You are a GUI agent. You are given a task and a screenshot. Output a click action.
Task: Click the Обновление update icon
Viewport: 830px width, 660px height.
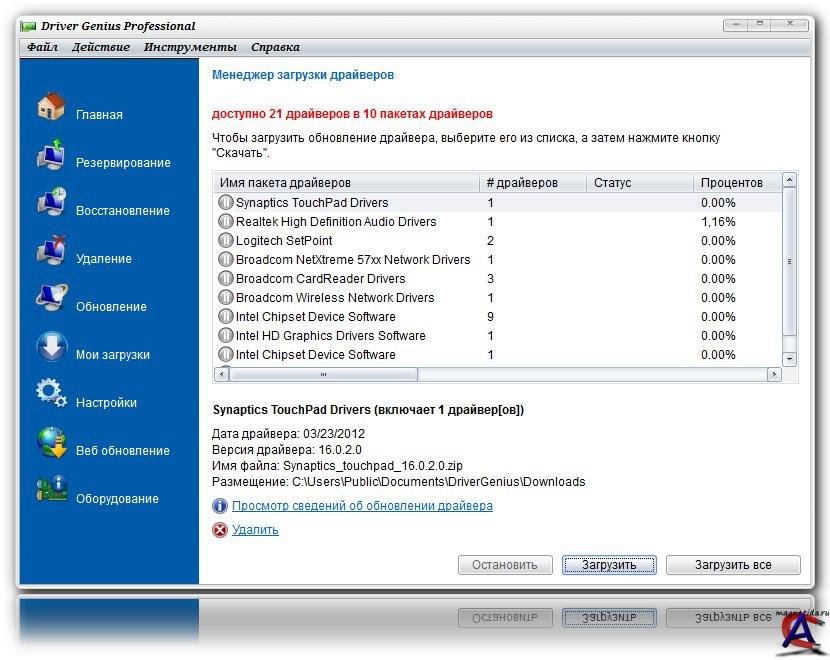pos(51,299)
